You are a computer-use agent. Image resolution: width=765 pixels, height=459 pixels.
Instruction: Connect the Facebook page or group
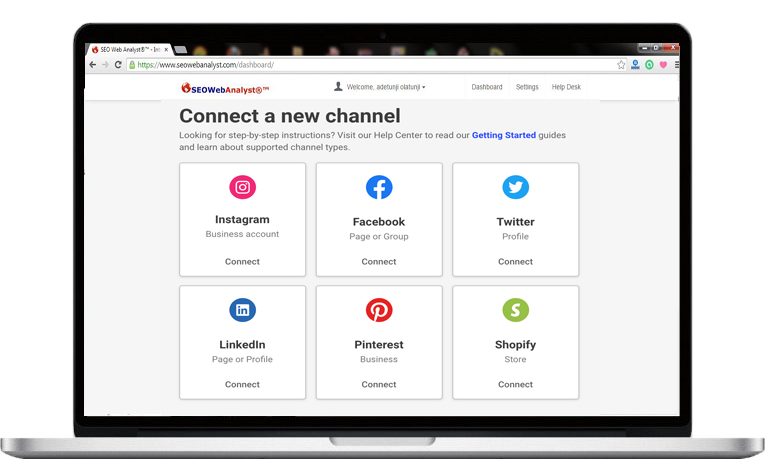click(379, 261)
